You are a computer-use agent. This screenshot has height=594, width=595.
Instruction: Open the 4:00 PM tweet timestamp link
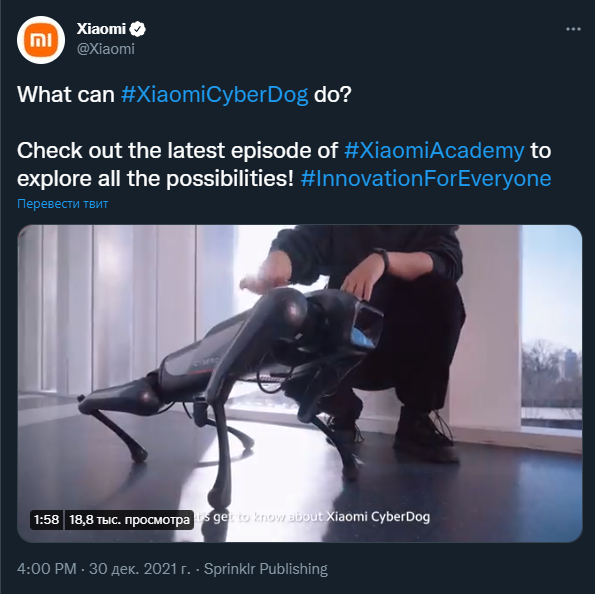[47, 569]
